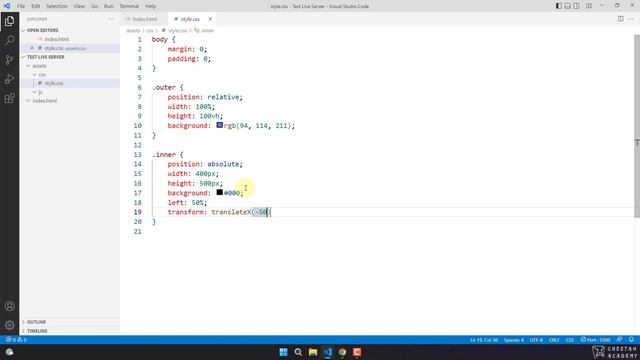Switch to the index.html editor tab

[x=144, y=19]
